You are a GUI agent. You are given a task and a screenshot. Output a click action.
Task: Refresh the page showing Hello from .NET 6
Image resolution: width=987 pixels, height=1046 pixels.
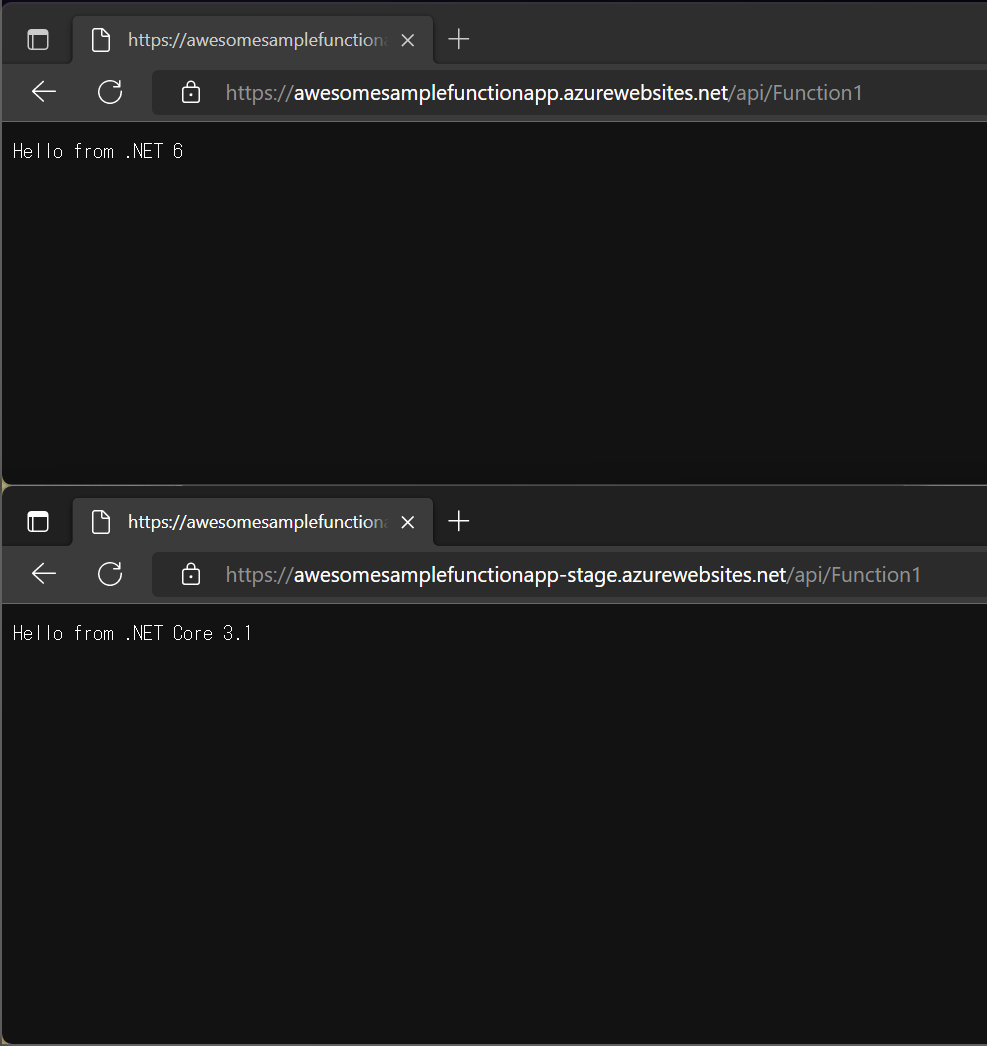(x=110, y=93)
